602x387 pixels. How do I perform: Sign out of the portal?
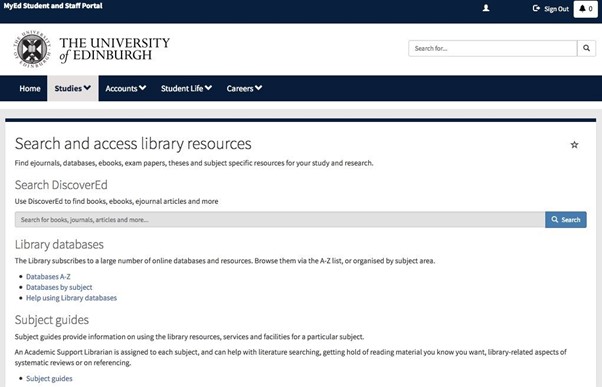[551, 8]
